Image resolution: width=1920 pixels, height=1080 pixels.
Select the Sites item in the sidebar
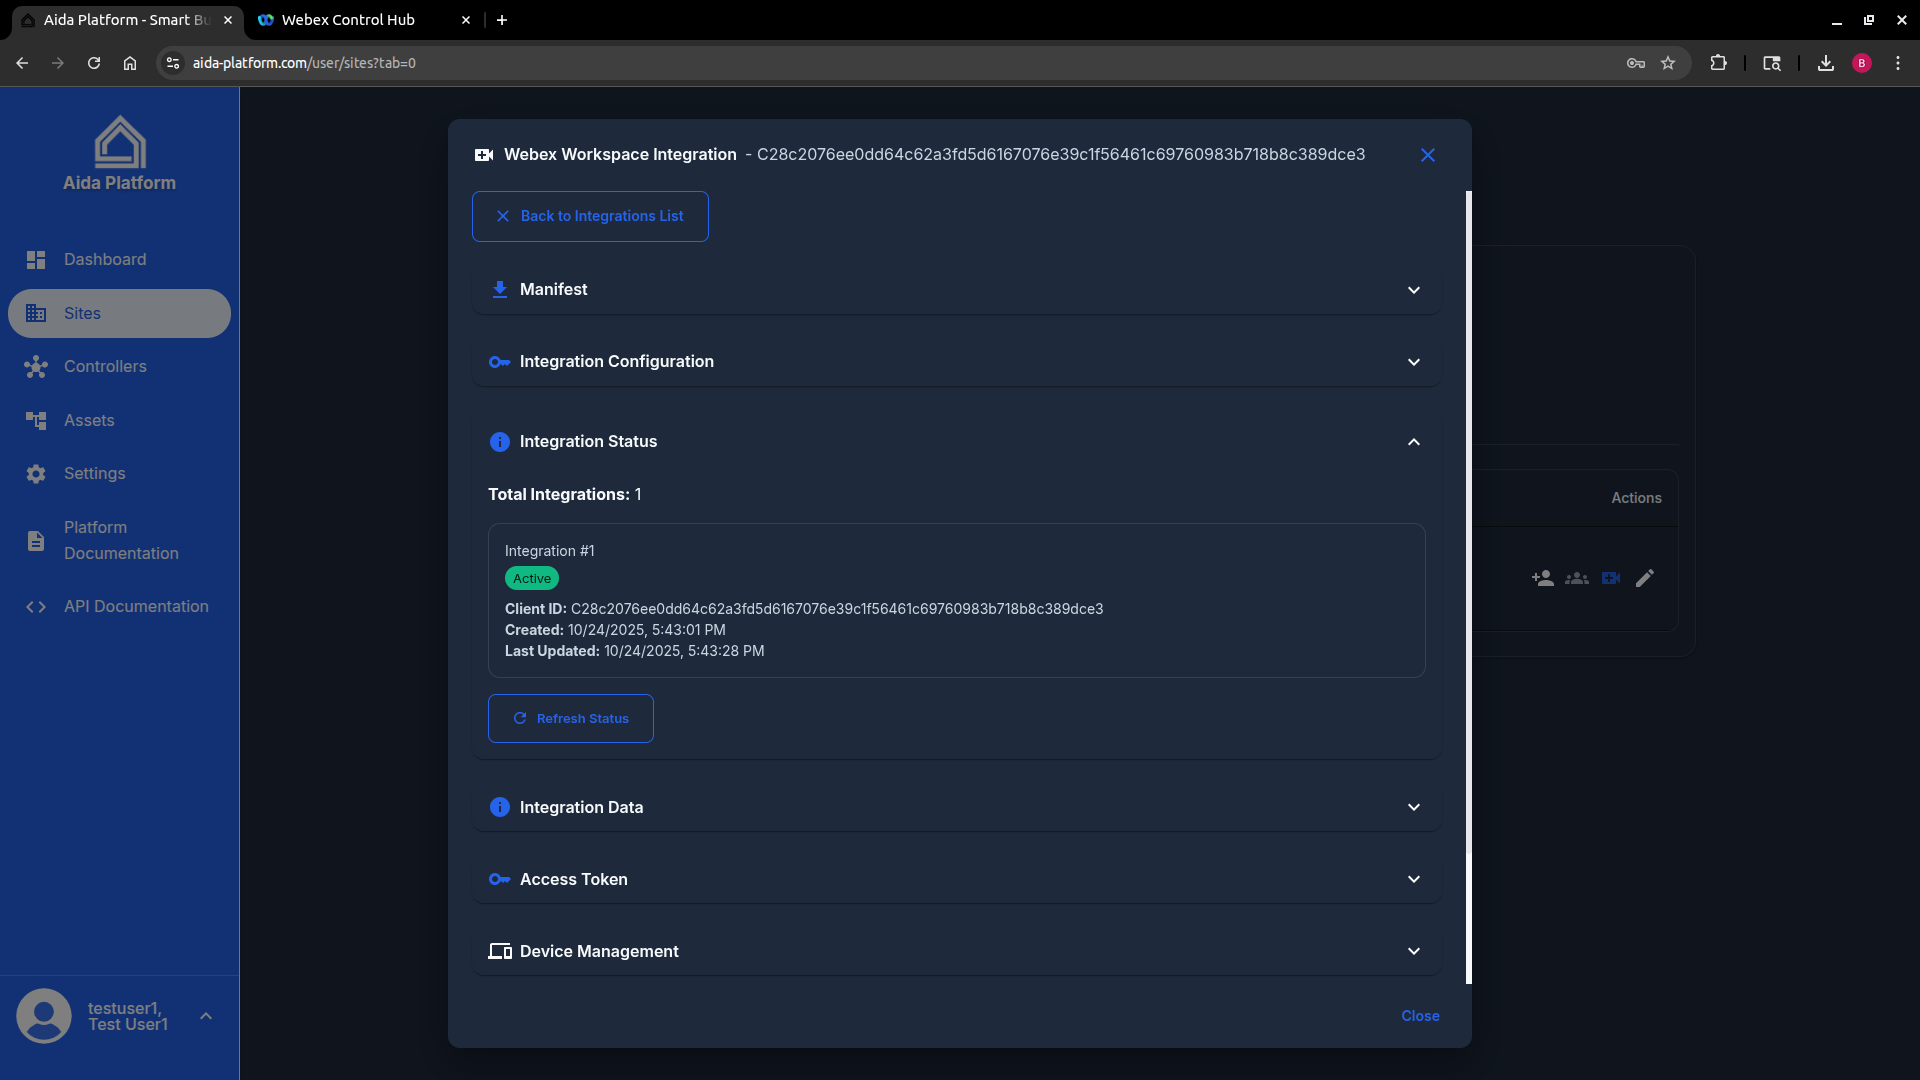click(119, 313)
